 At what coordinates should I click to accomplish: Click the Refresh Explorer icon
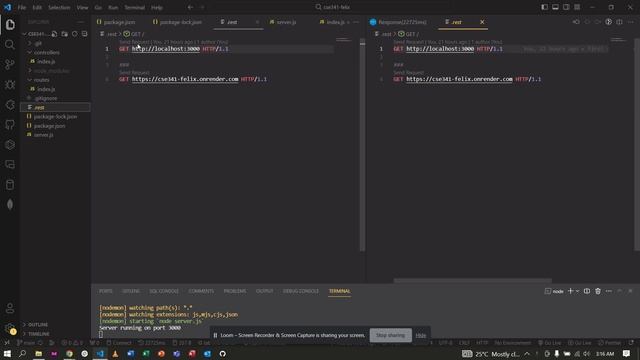click(75, 34)
